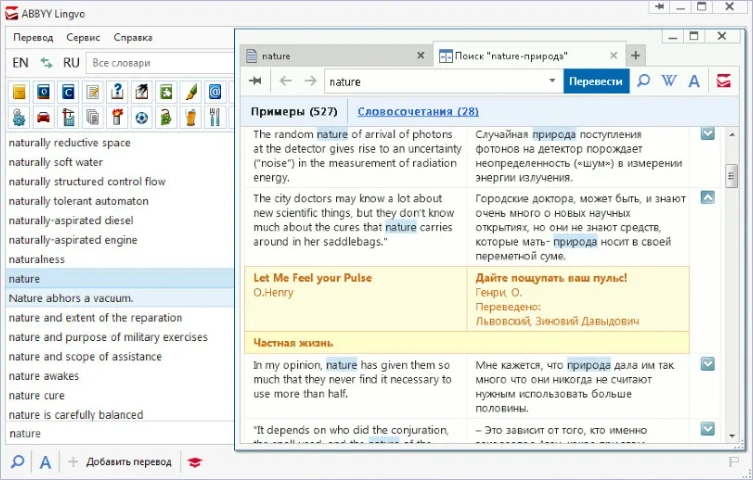
Task: Toggle the pin icon in card toolbar
Action: tap(257, 81)
